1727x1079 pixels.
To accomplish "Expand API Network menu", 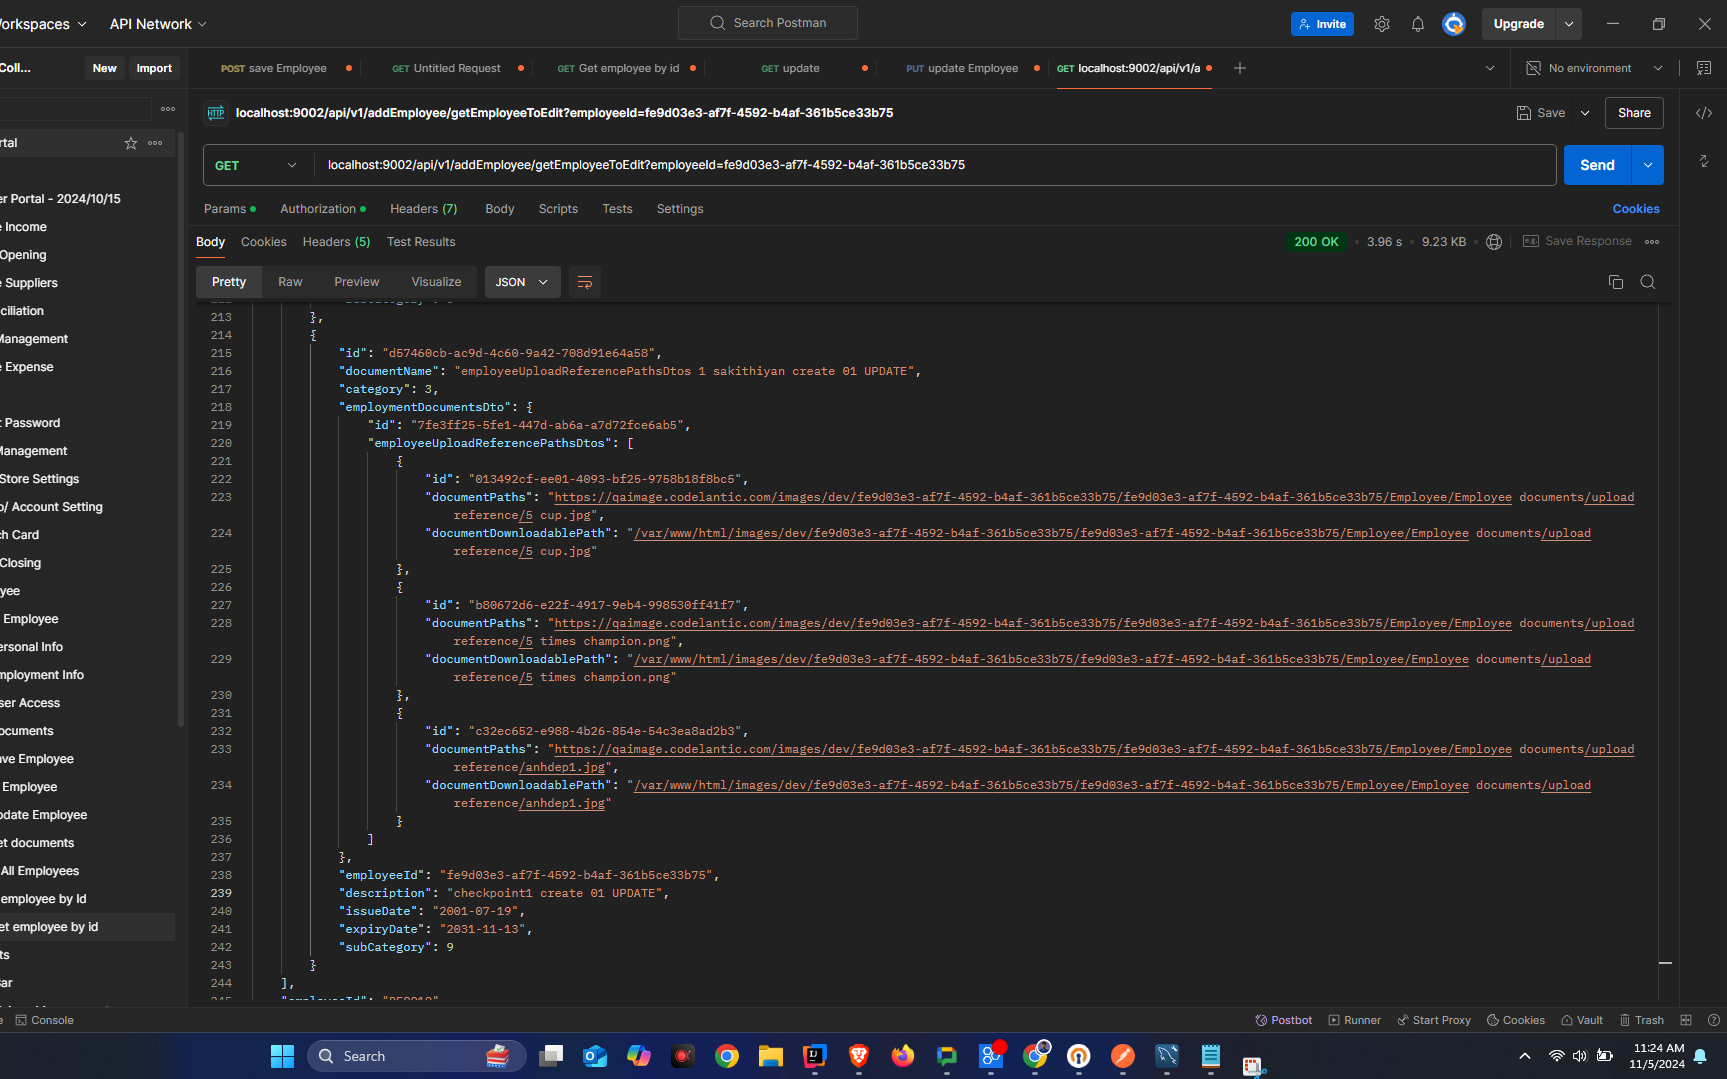I will click(158, 24).
